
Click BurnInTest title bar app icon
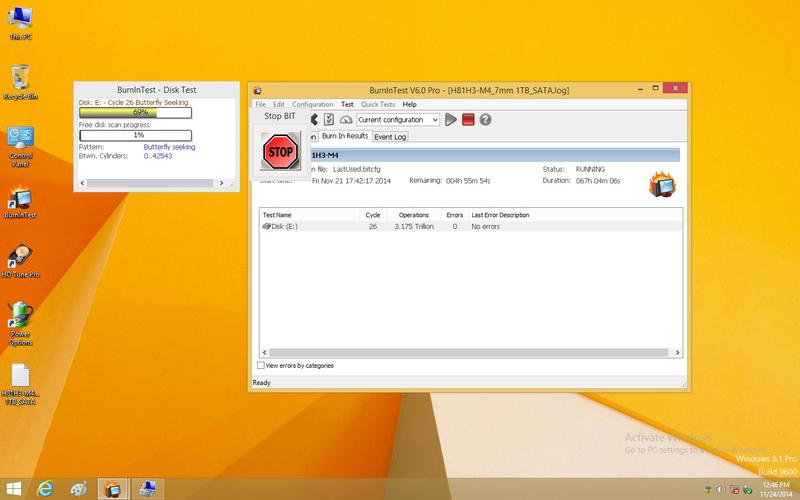click(x=258, y=90)
